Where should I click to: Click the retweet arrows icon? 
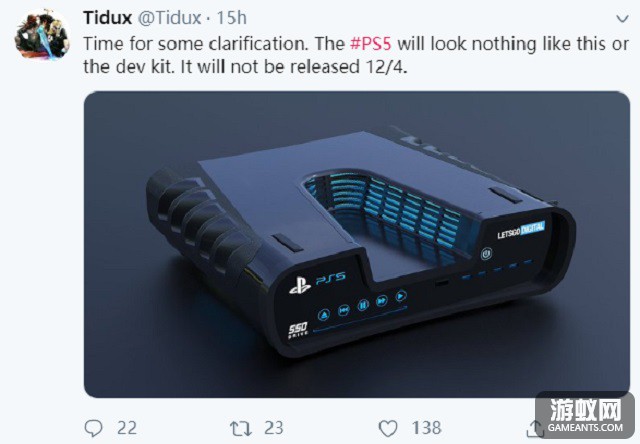[x=241, y=428]
